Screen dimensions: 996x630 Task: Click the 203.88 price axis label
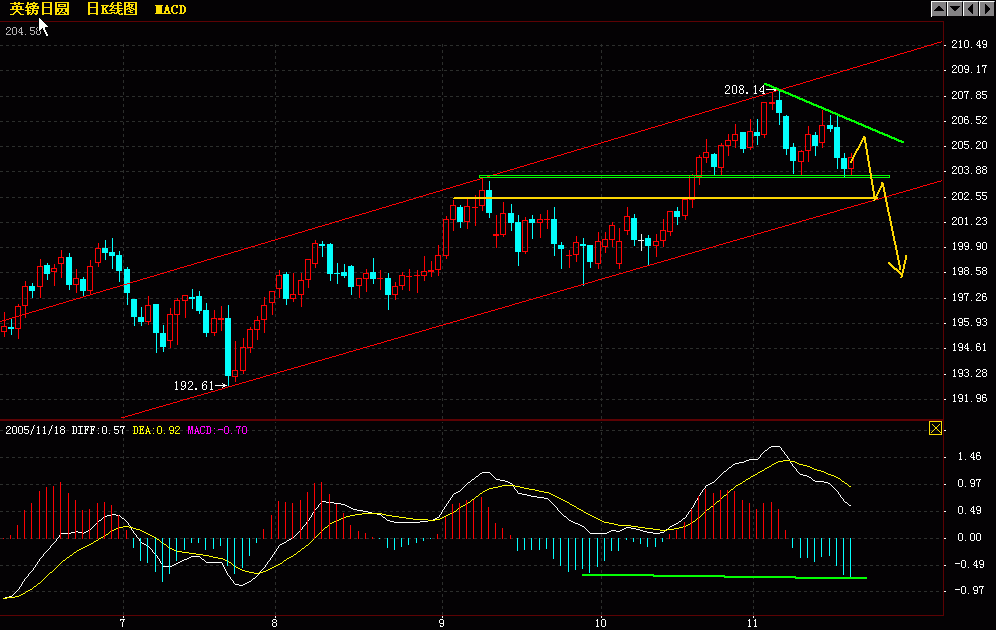[x=969, y=170]
